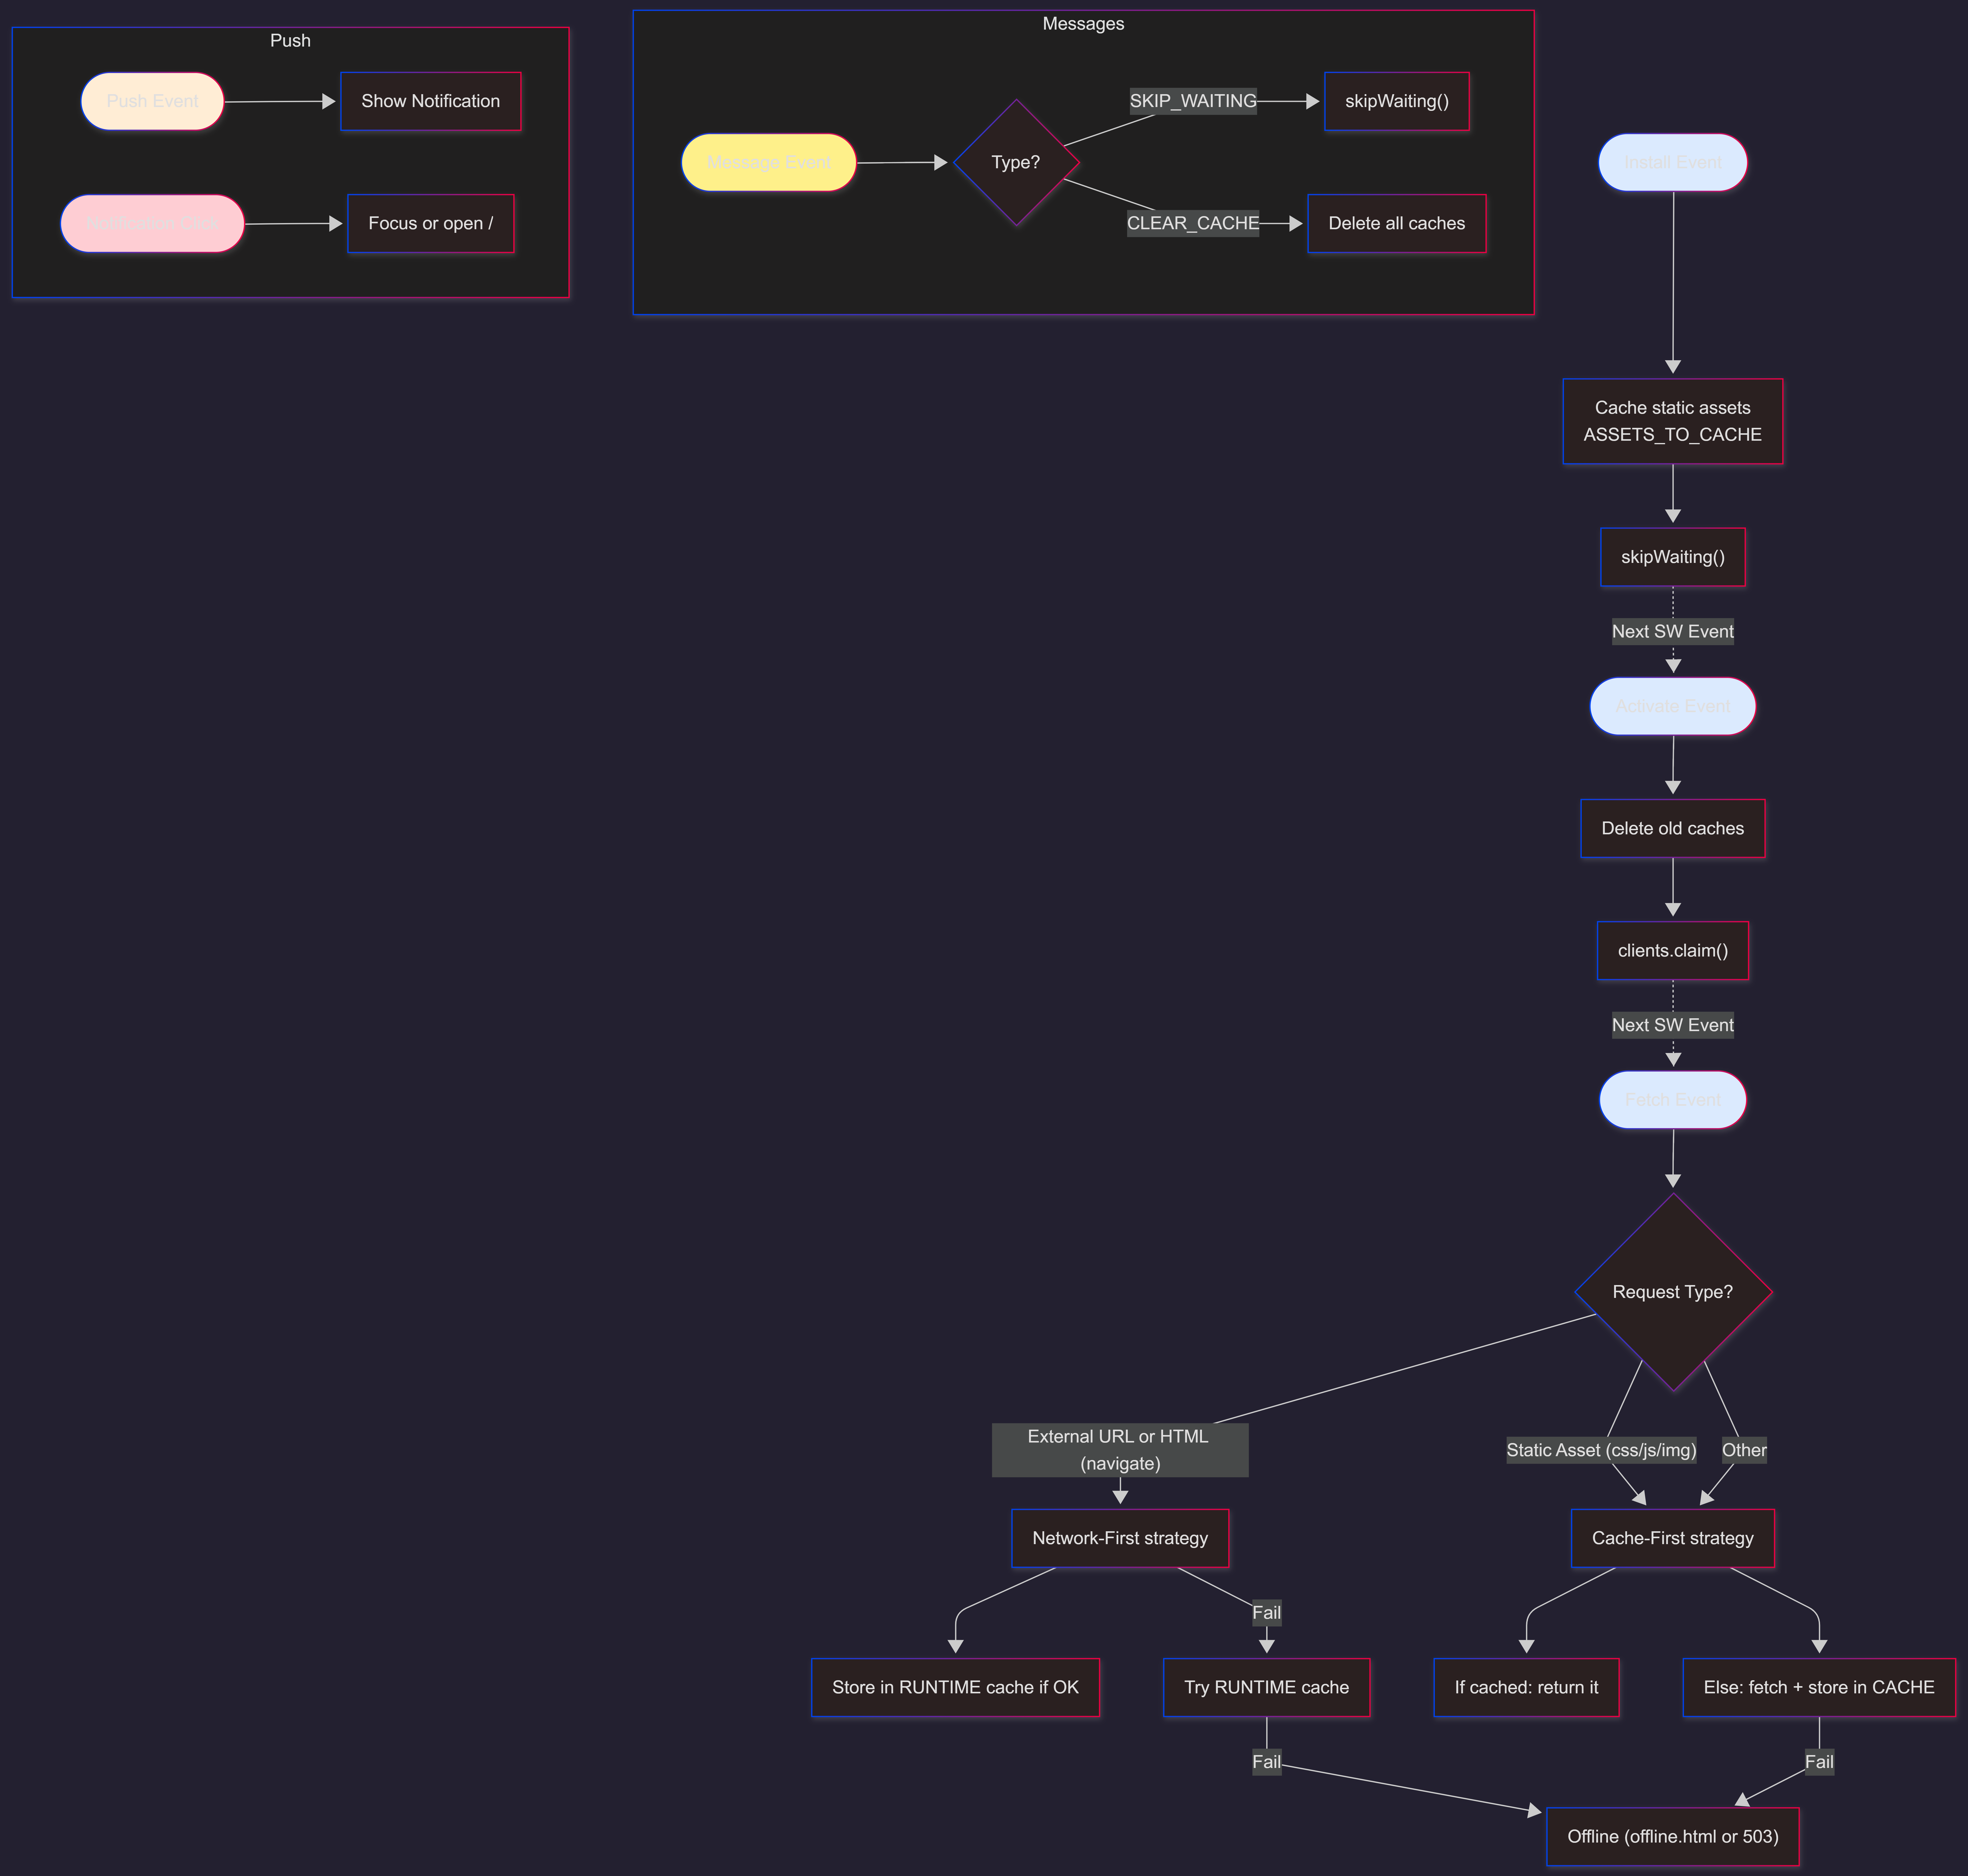Click the clients.claim() box
Screen dimensions: 1968x1876
tap(1672, 950)
